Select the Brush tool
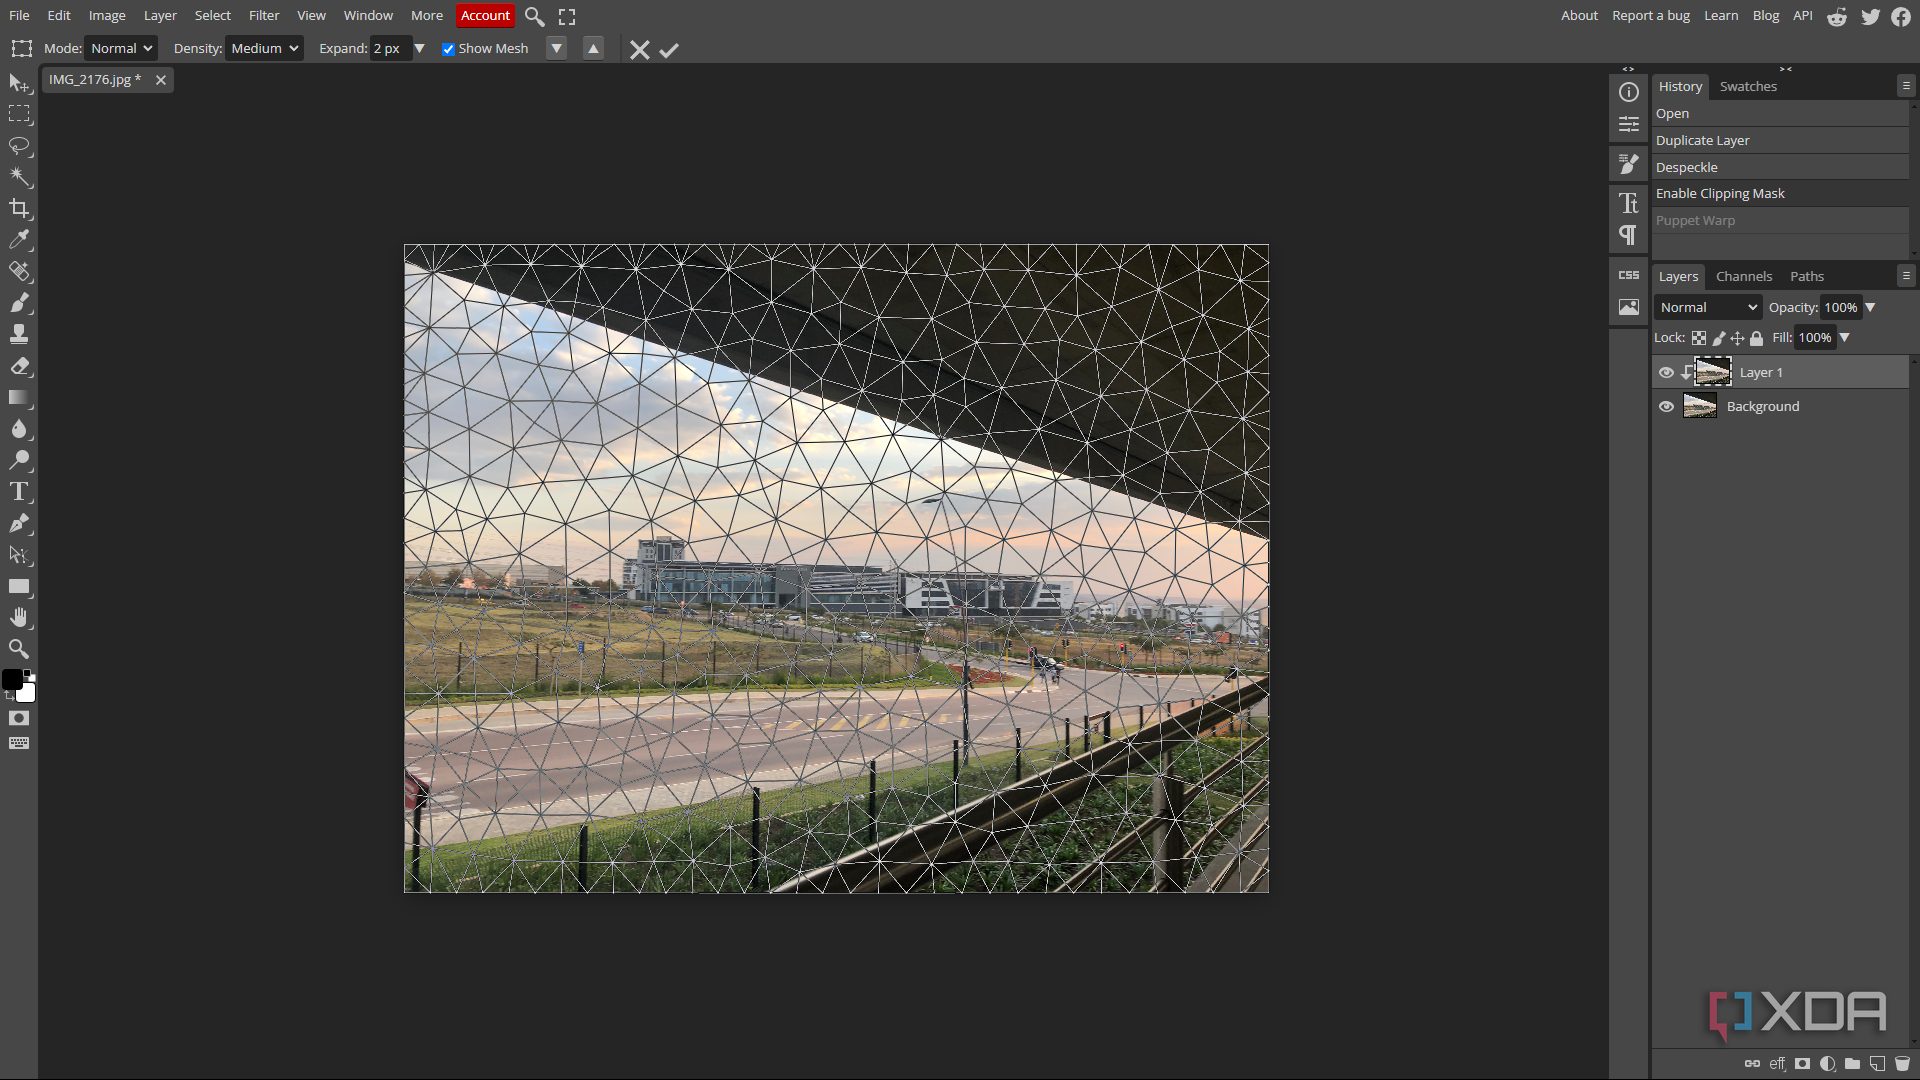 (19, 303)
